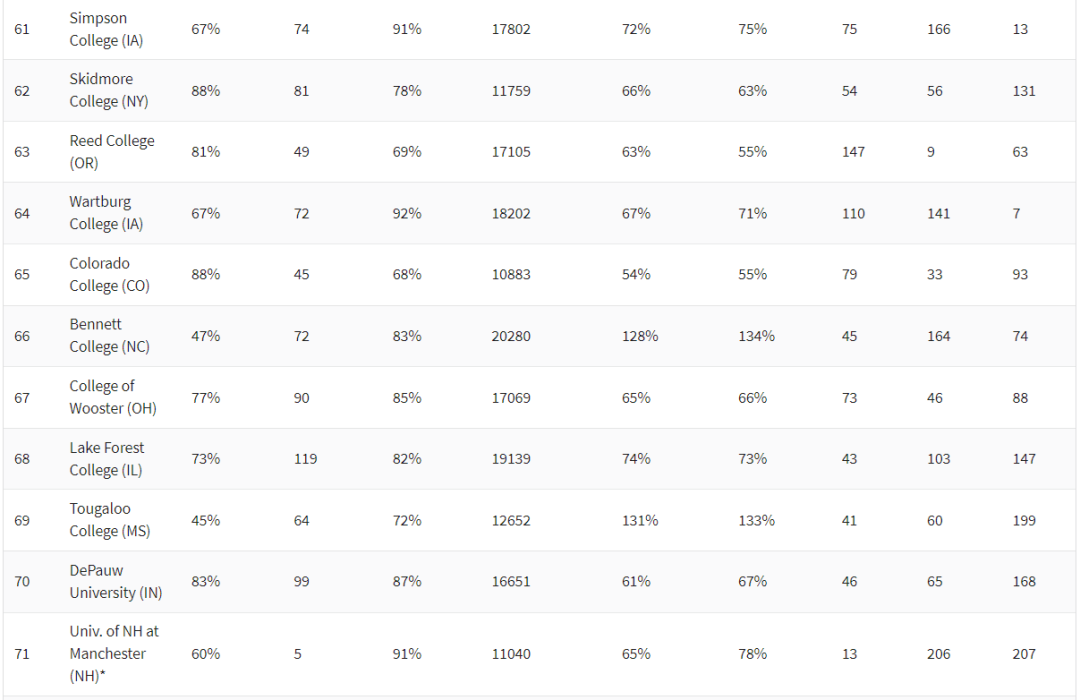Open College of Wooster (OH) entry
1080x700 pixels.
[x=113, y=397]
